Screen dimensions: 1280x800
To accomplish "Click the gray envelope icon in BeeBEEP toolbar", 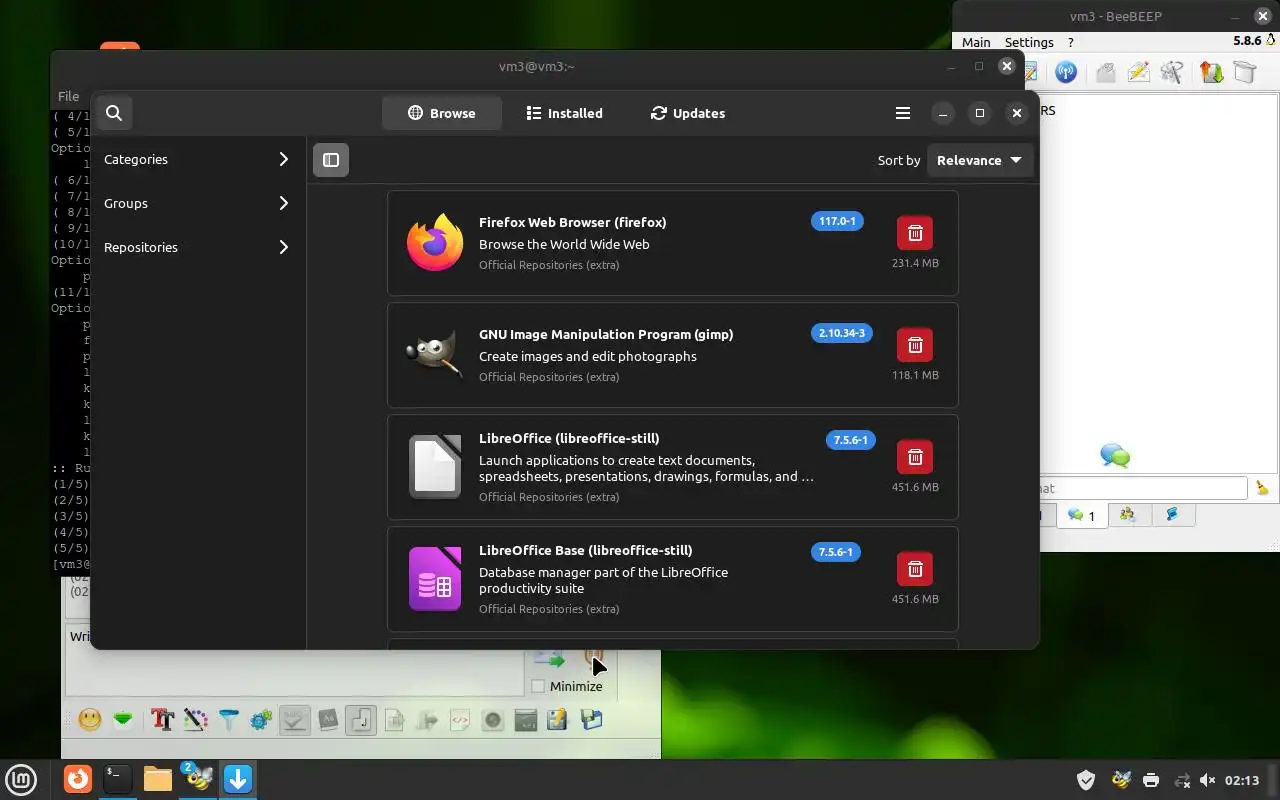I will 1105,72.
